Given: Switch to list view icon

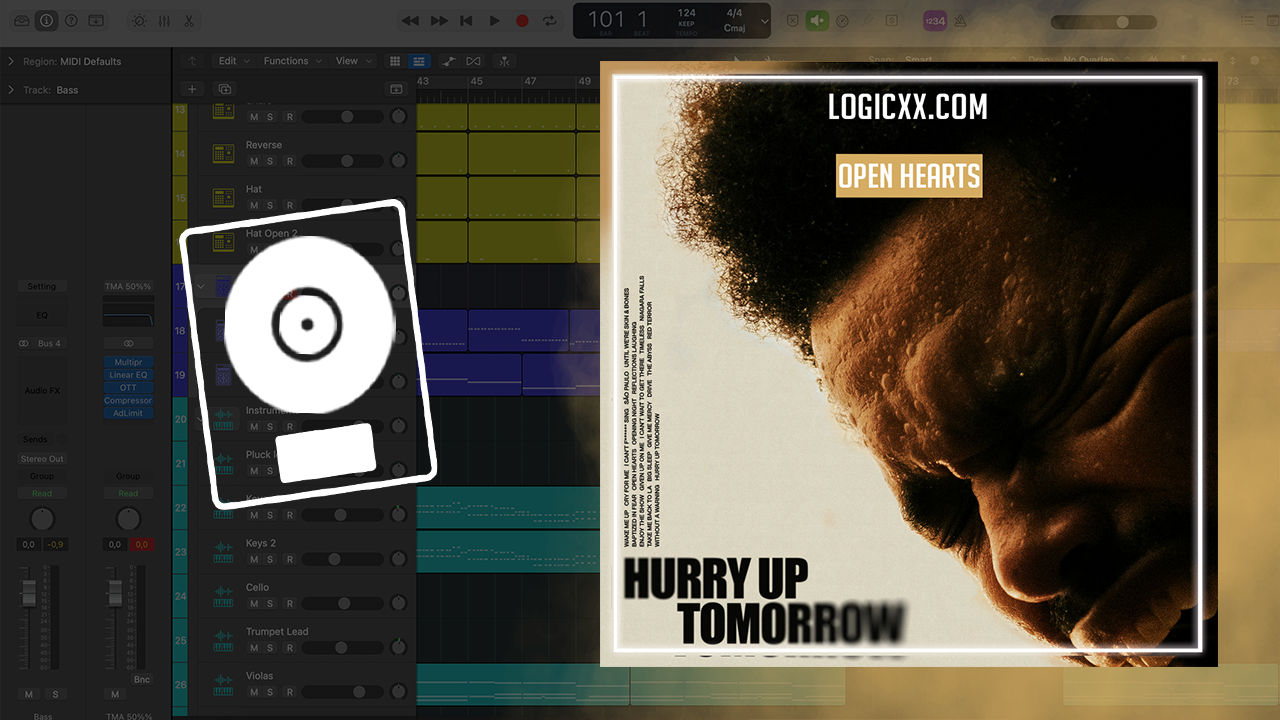Looking at the screenshot, I should point(420,61).
